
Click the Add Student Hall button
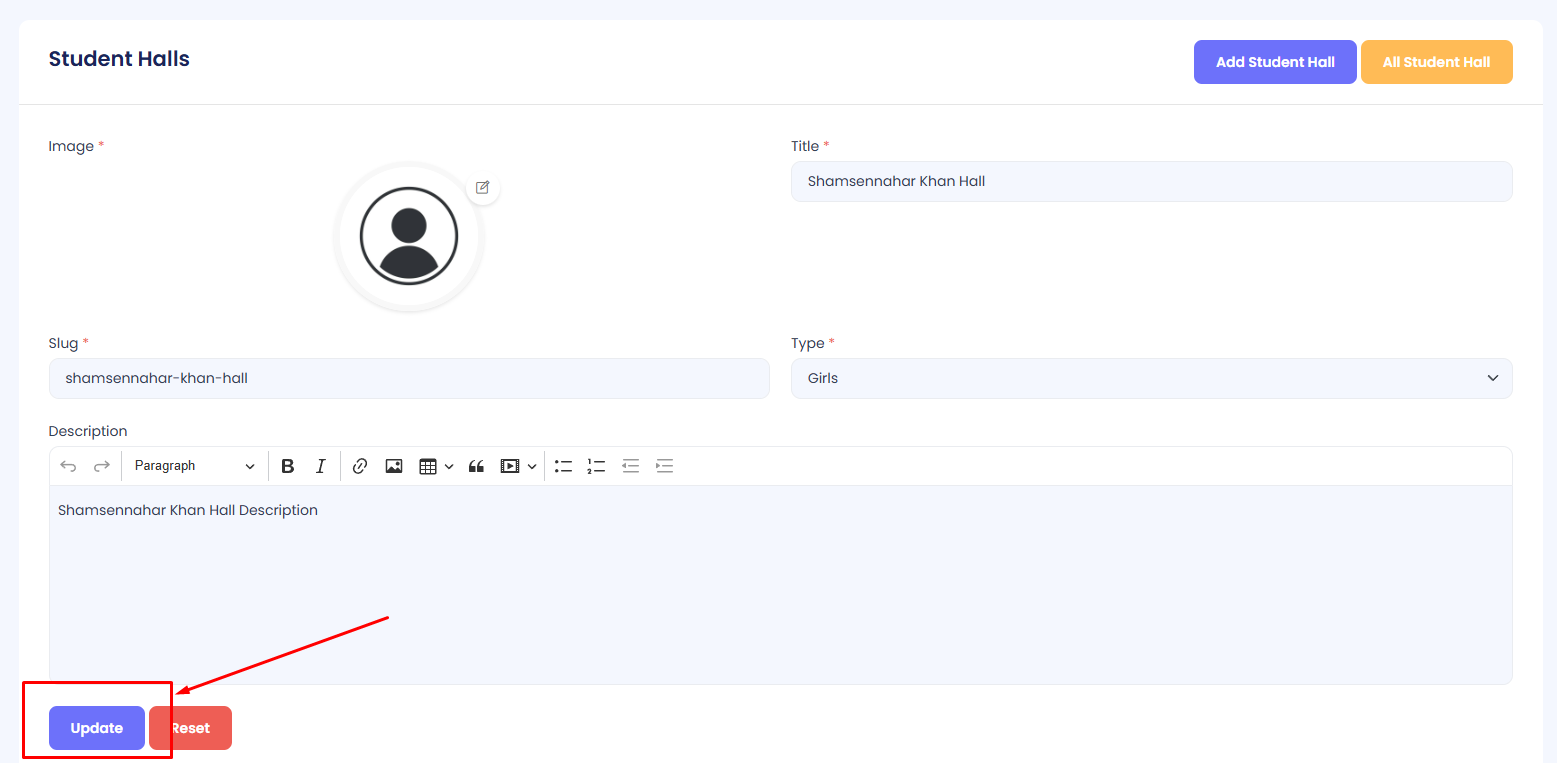pos(1275,62)
